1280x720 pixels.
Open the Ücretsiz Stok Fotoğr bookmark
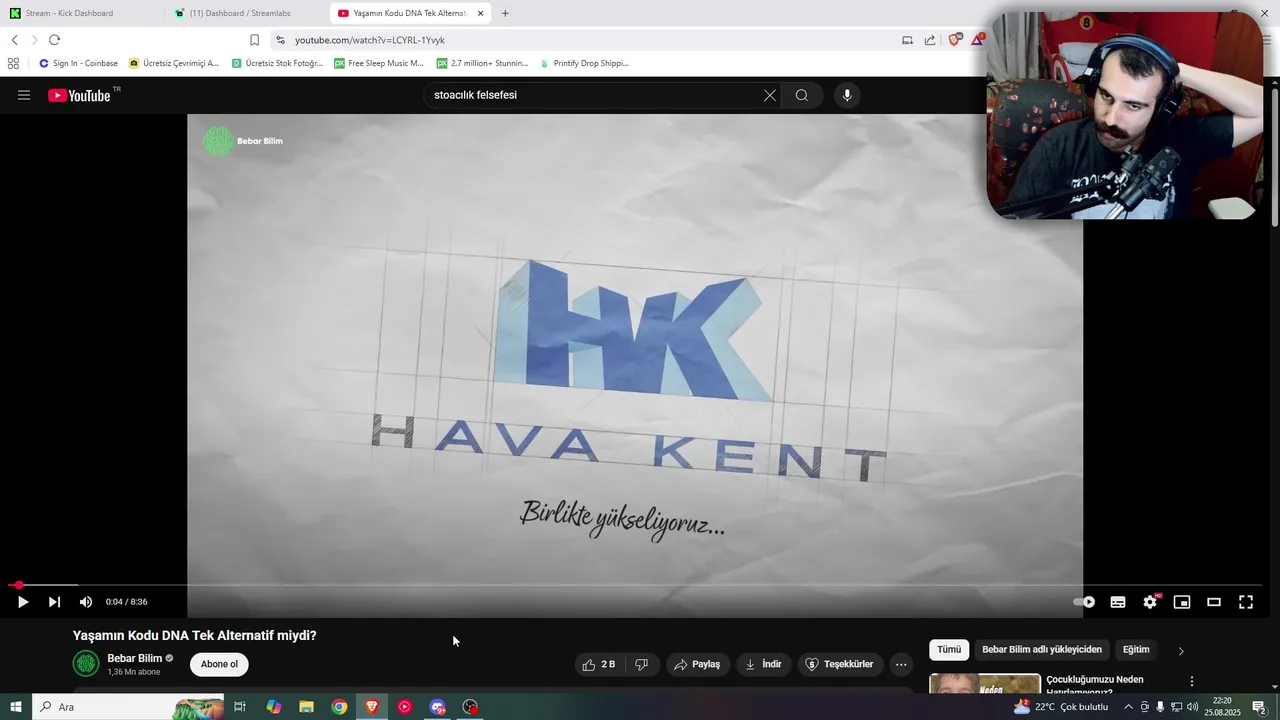click(x=277, y=63)
